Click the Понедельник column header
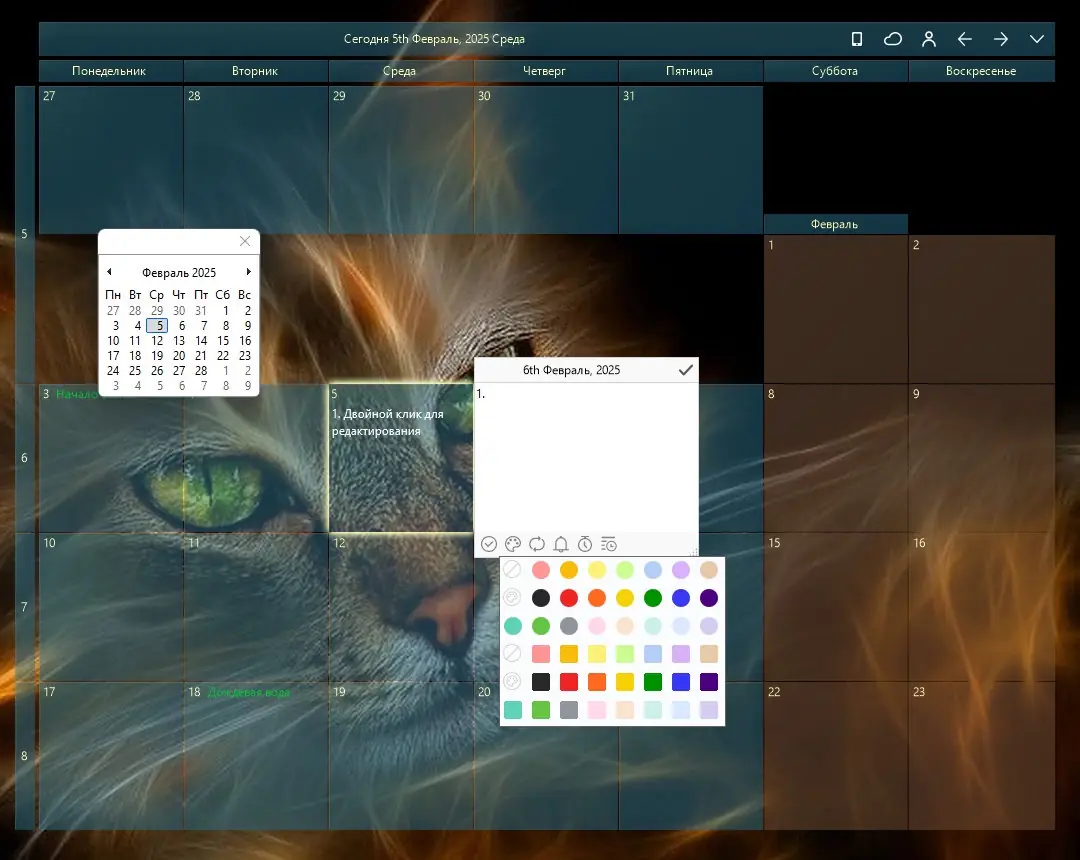 110,71
